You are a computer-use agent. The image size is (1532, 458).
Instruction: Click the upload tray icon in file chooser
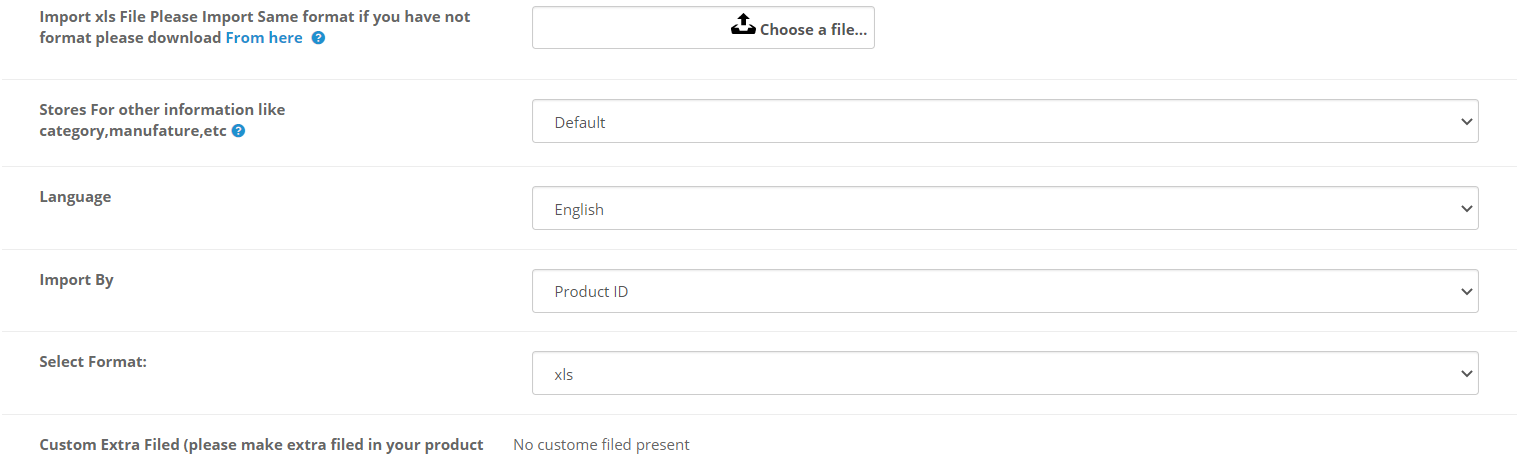pyautogui.click(x=742, y=25)
